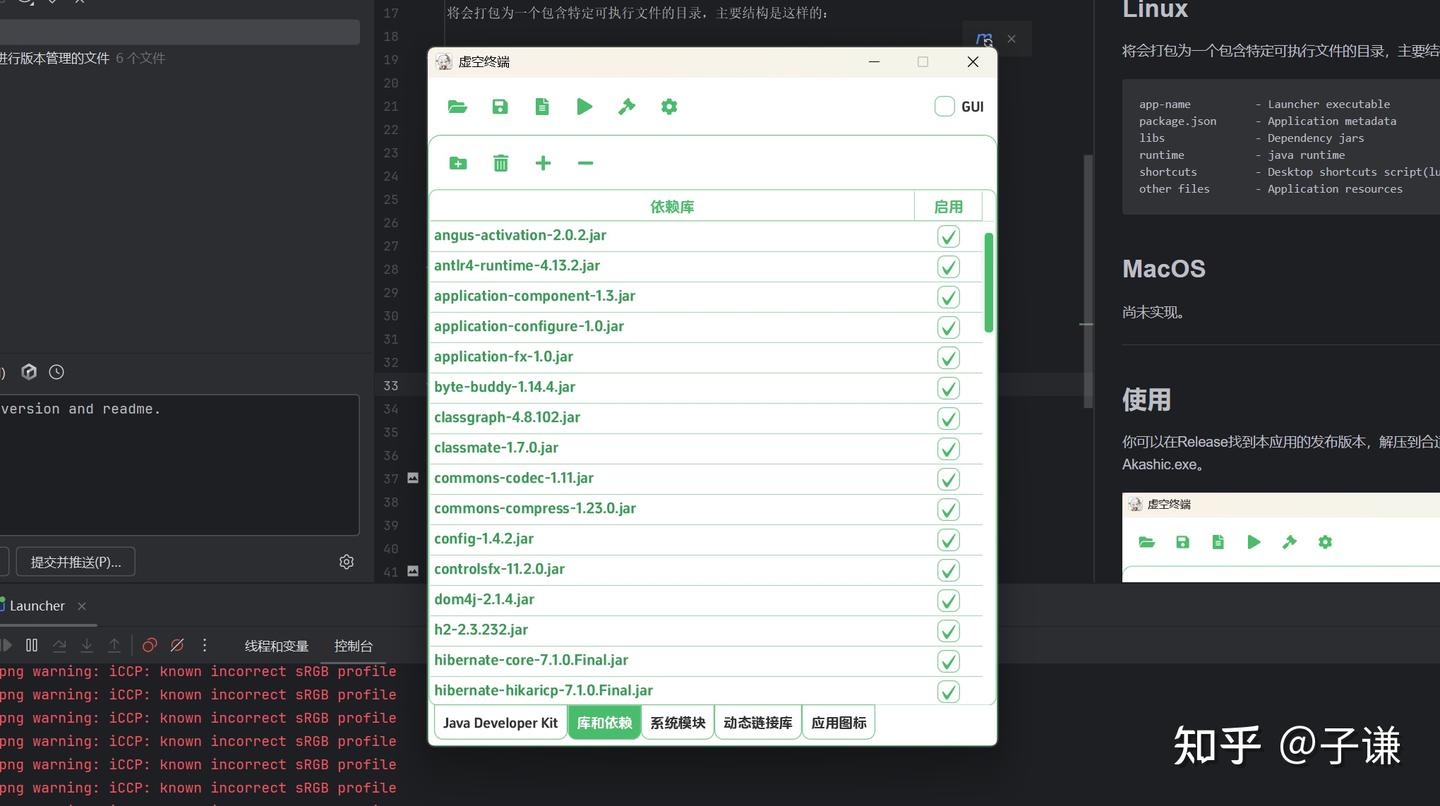This screenshot has height=806, width=1440.
Task: Open settings gear in 虚空终端 toolbar
Action: (x=669, y=107)
